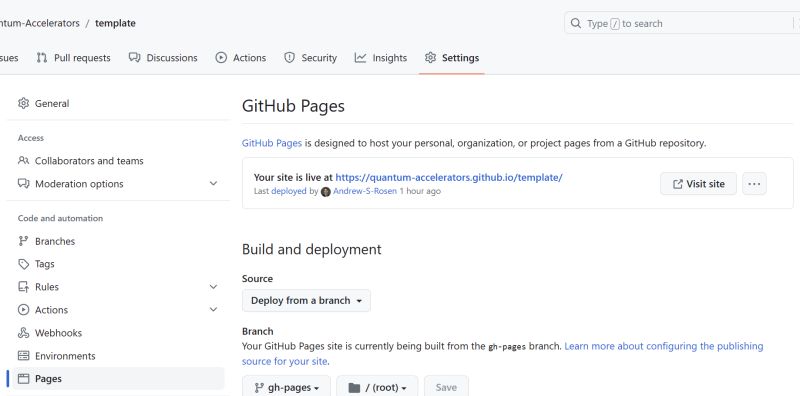Image resolution: width=800 pixels, height=396 pixels.
Task: Select Pages in sidebar
Action: 118,379
